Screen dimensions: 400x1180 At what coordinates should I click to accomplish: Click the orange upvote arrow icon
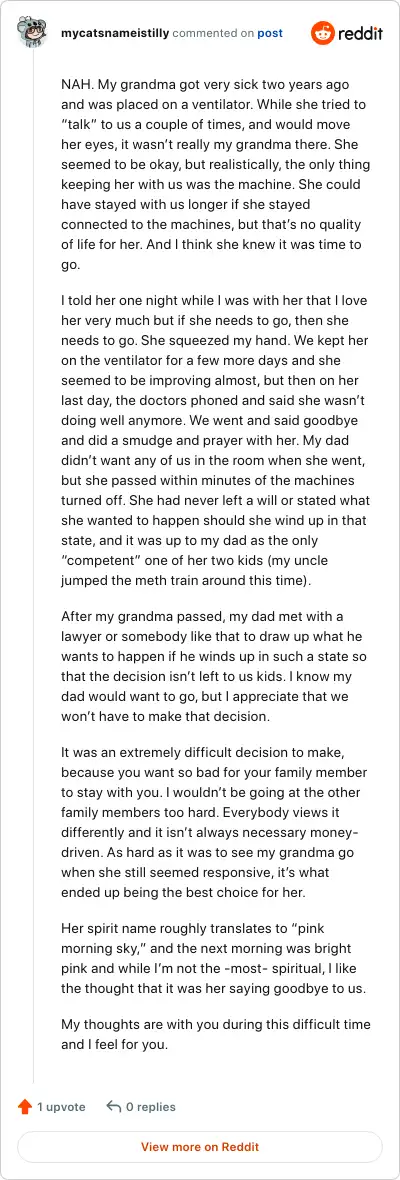pyautogui.click(x=25, y=1107)
